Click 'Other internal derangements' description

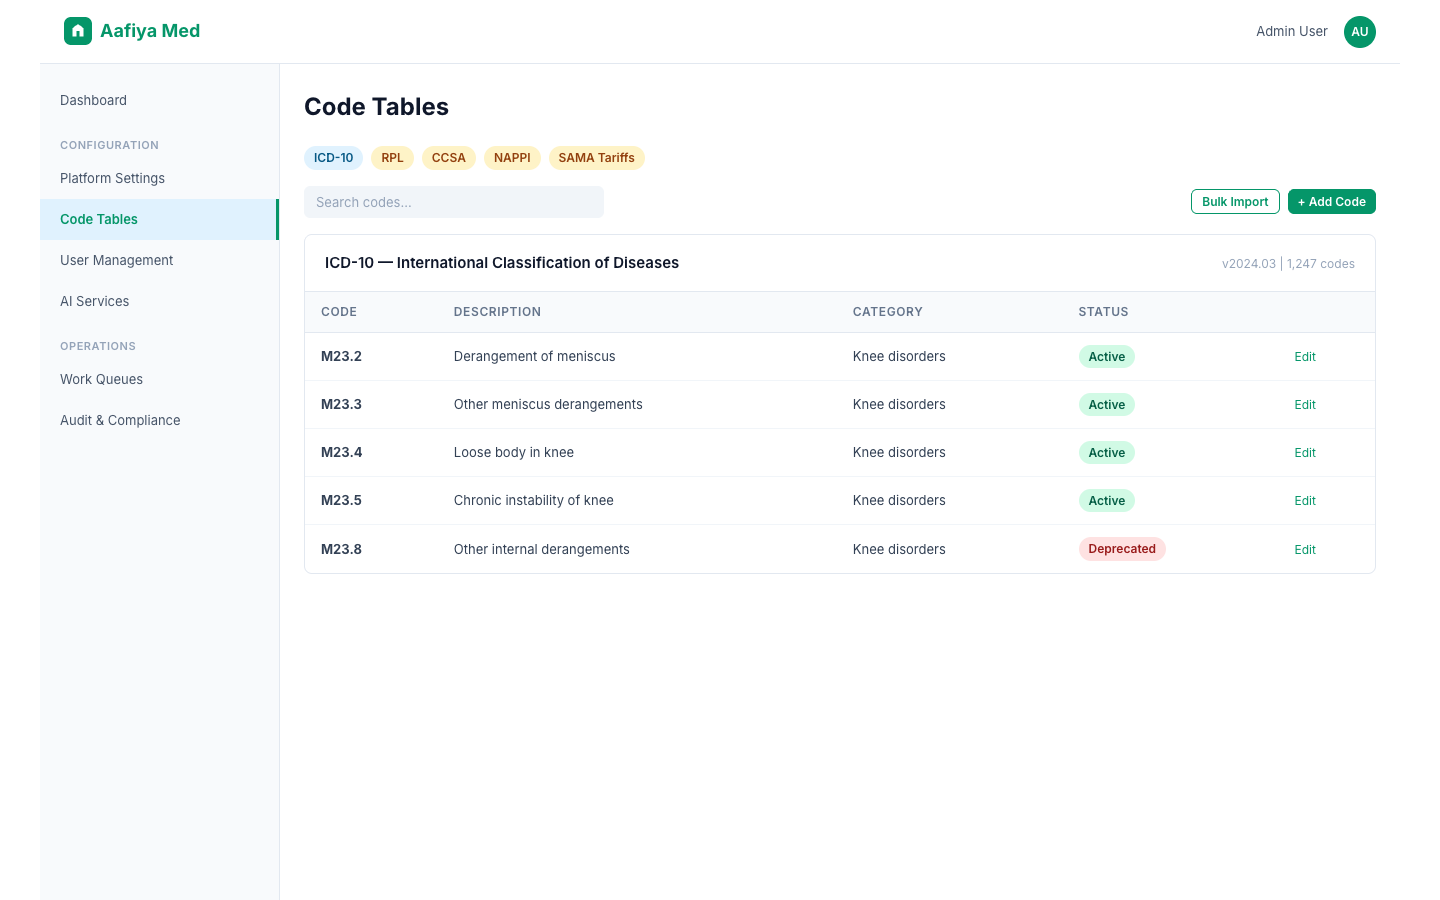coord(542,549)
